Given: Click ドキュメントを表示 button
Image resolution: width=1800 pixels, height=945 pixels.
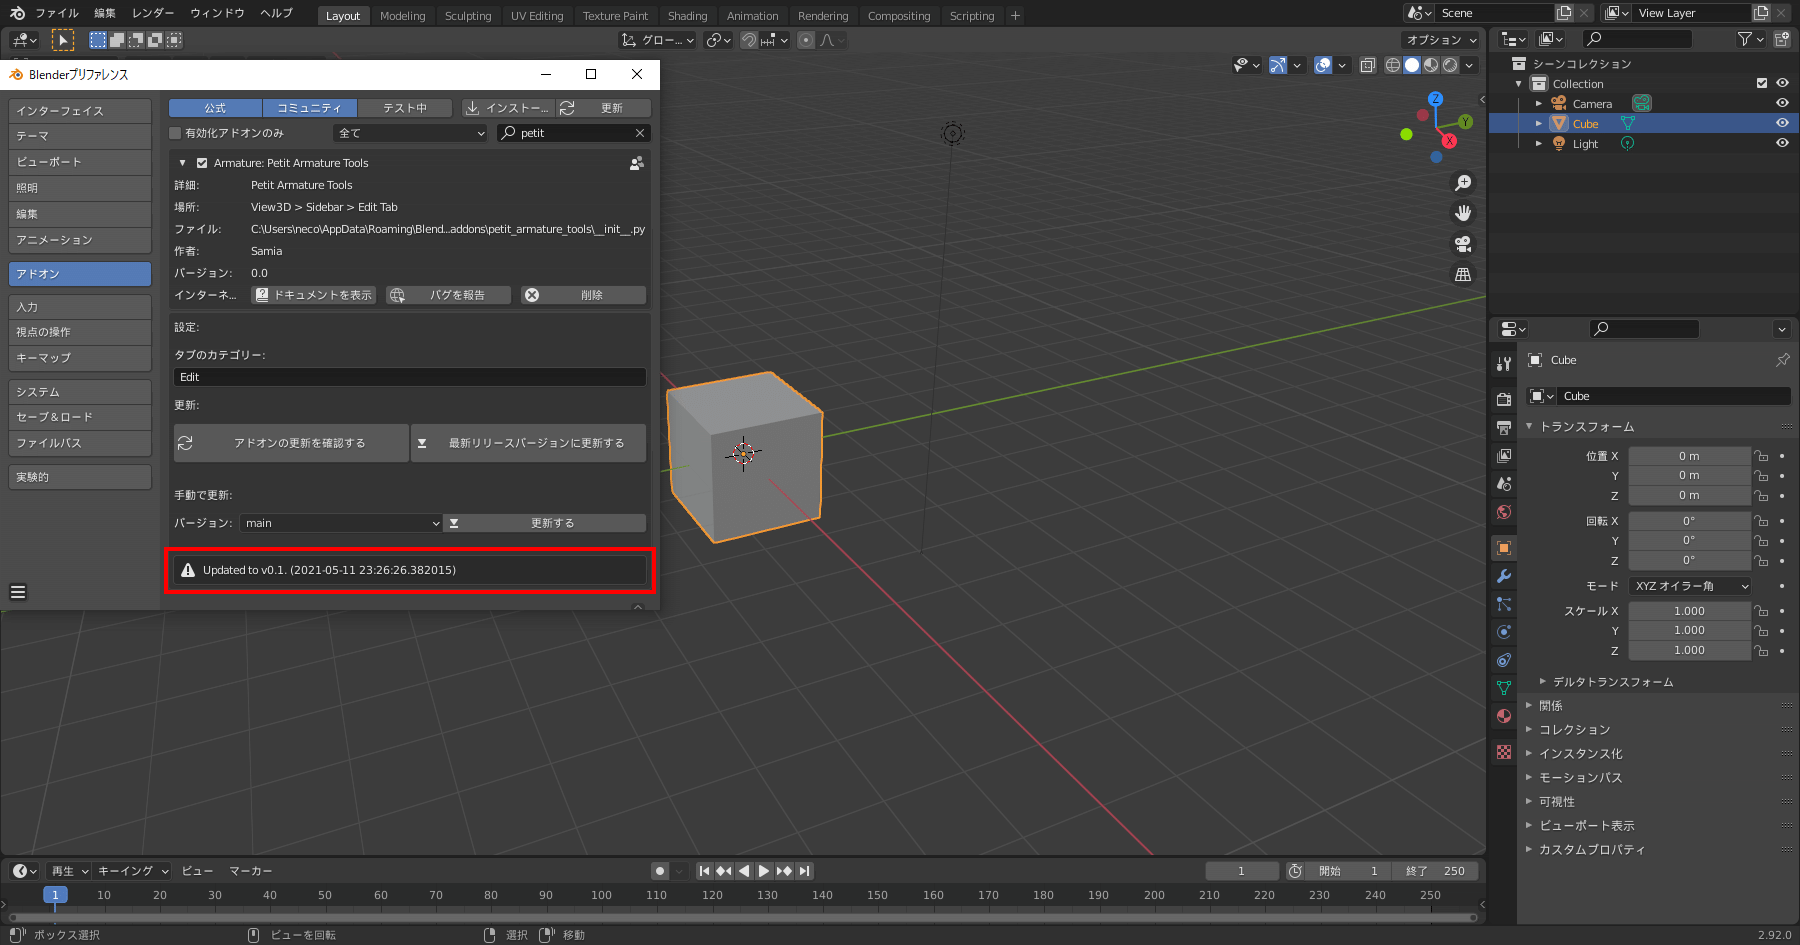Looking at the screenshot, I should (x=314, y=295).
